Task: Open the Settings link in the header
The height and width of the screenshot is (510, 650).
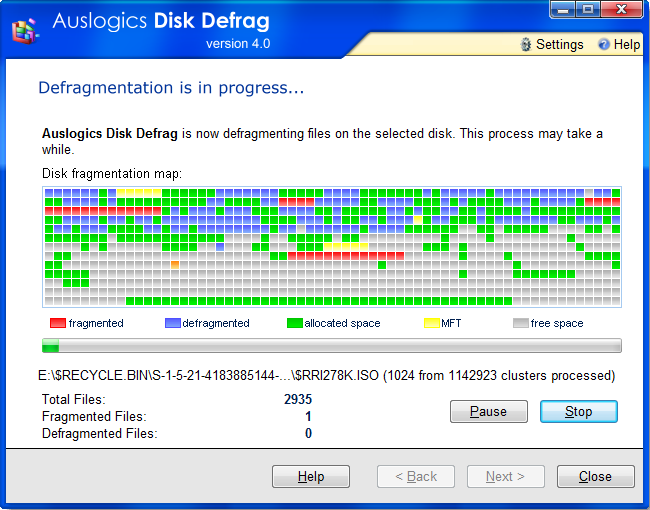Action: pos(559,44)
